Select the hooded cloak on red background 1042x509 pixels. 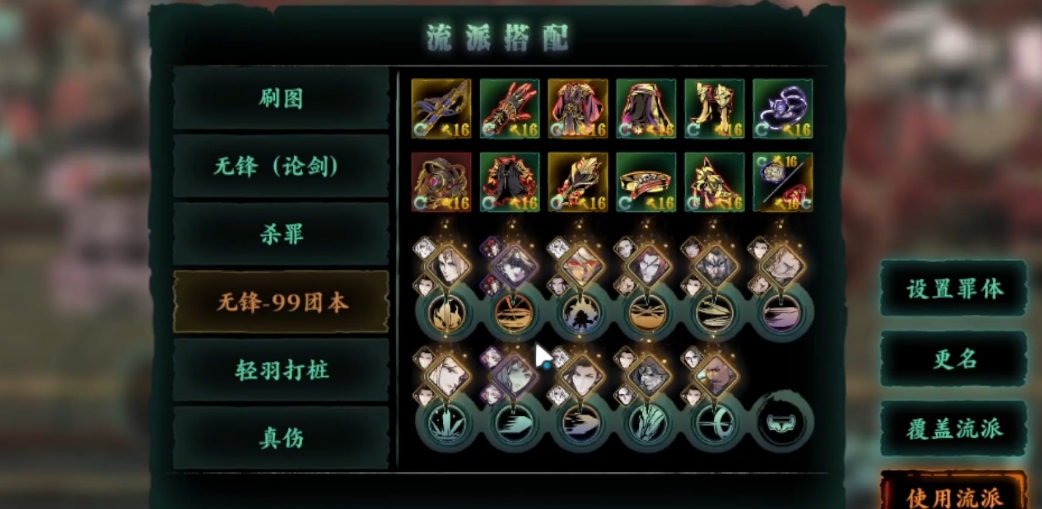point(441,182)
